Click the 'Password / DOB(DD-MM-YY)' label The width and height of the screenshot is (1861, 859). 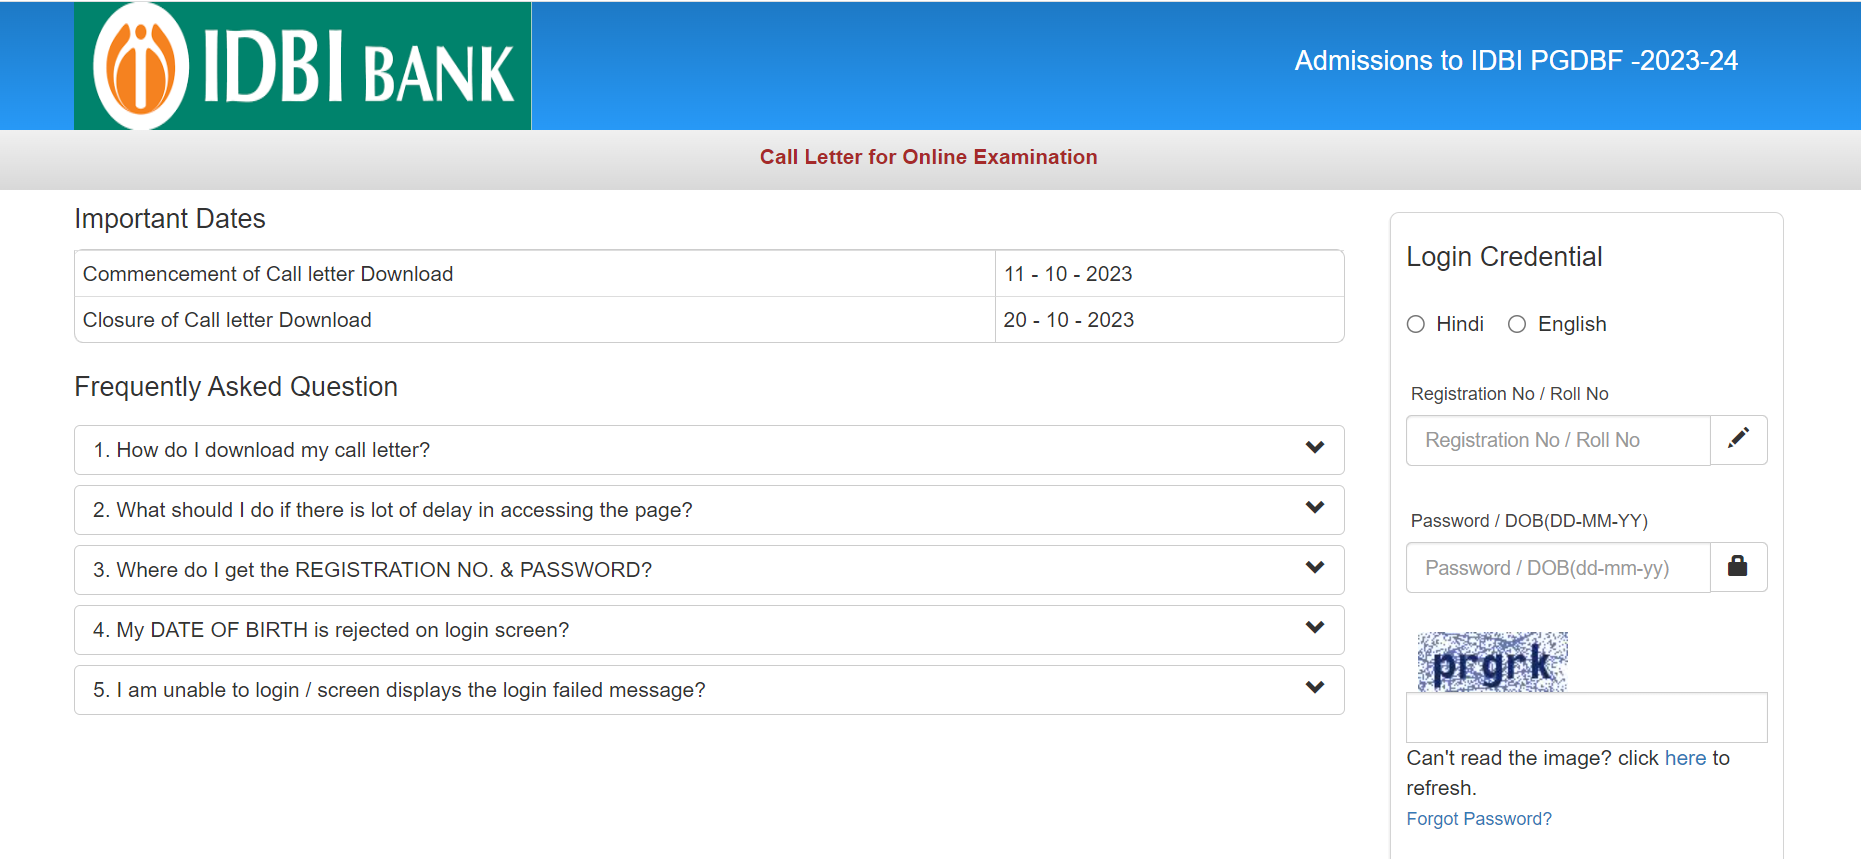1529,521
